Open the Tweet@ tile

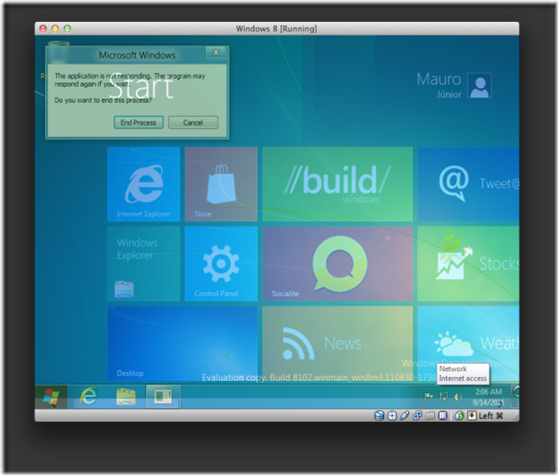pyautogui.click(x=468, y=184)
